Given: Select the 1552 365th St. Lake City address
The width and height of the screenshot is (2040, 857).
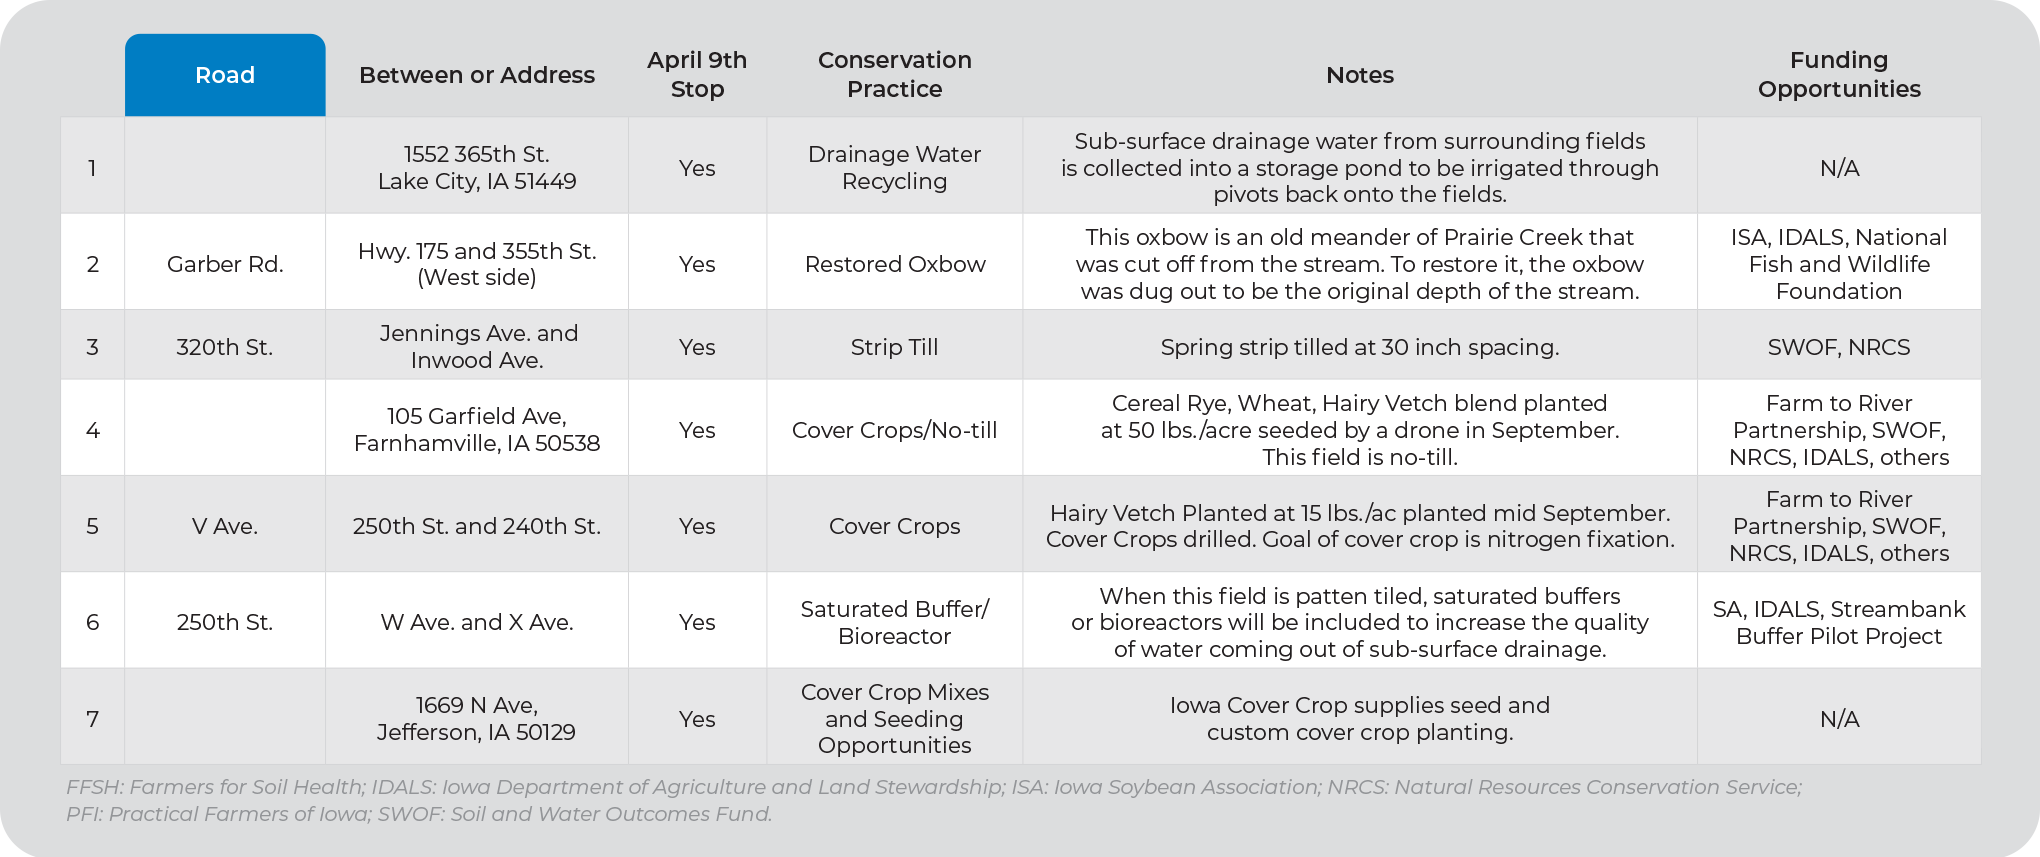Looking at the screenshot, I should point(477,168).
